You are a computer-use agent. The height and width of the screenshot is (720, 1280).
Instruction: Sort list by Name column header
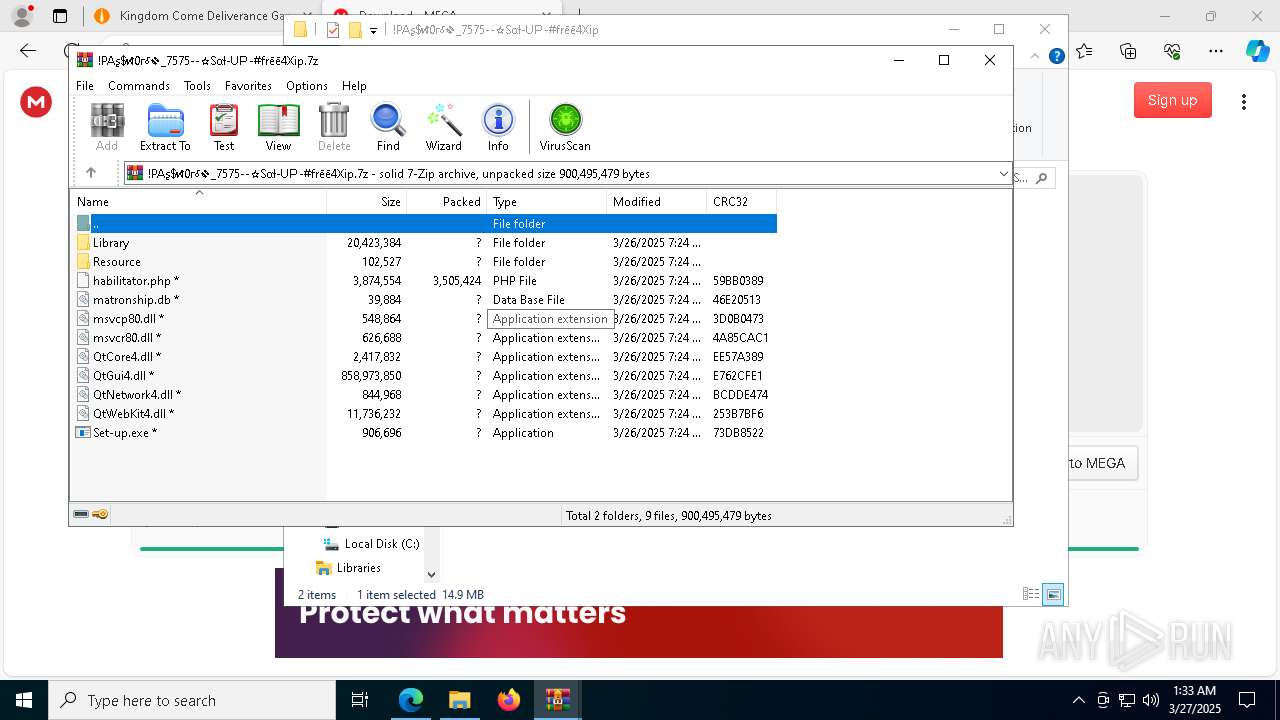(x=198, y=202)
